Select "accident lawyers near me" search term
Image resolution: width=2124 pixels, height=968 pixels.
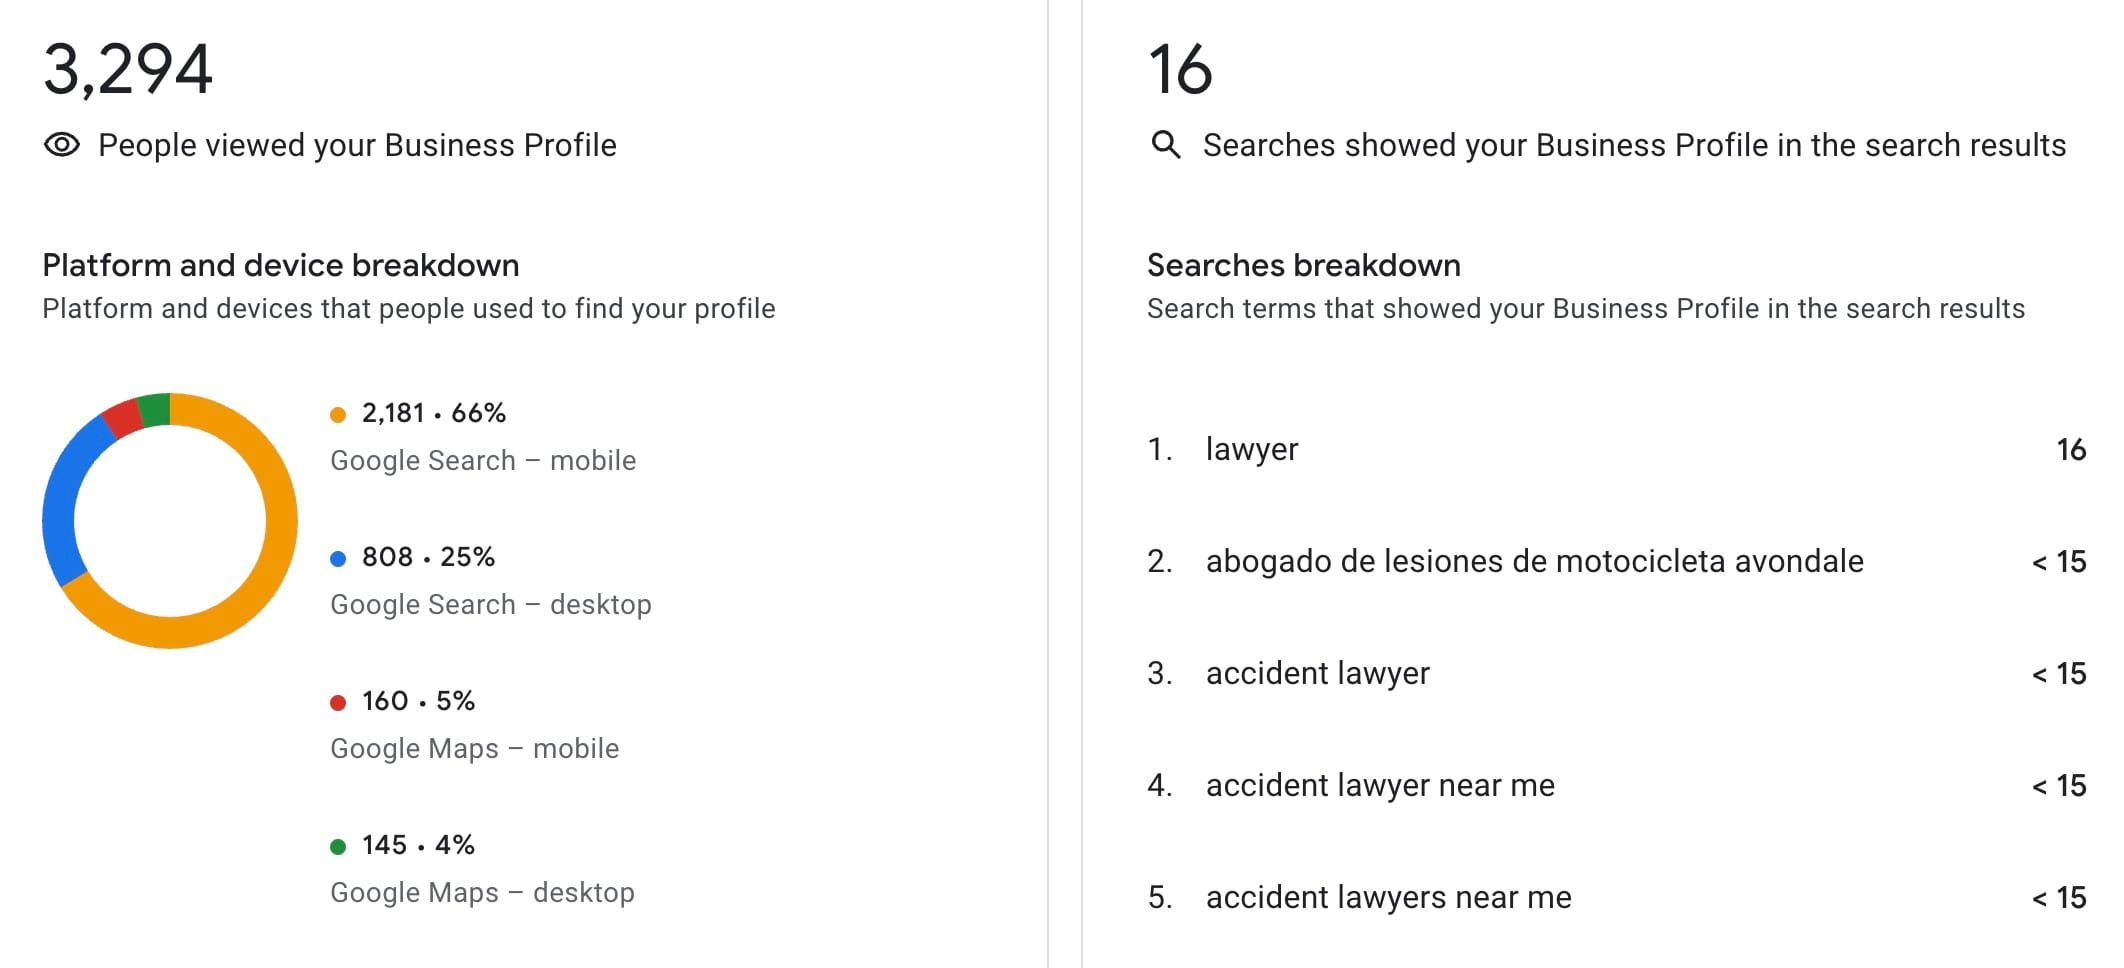[1388, 897]
